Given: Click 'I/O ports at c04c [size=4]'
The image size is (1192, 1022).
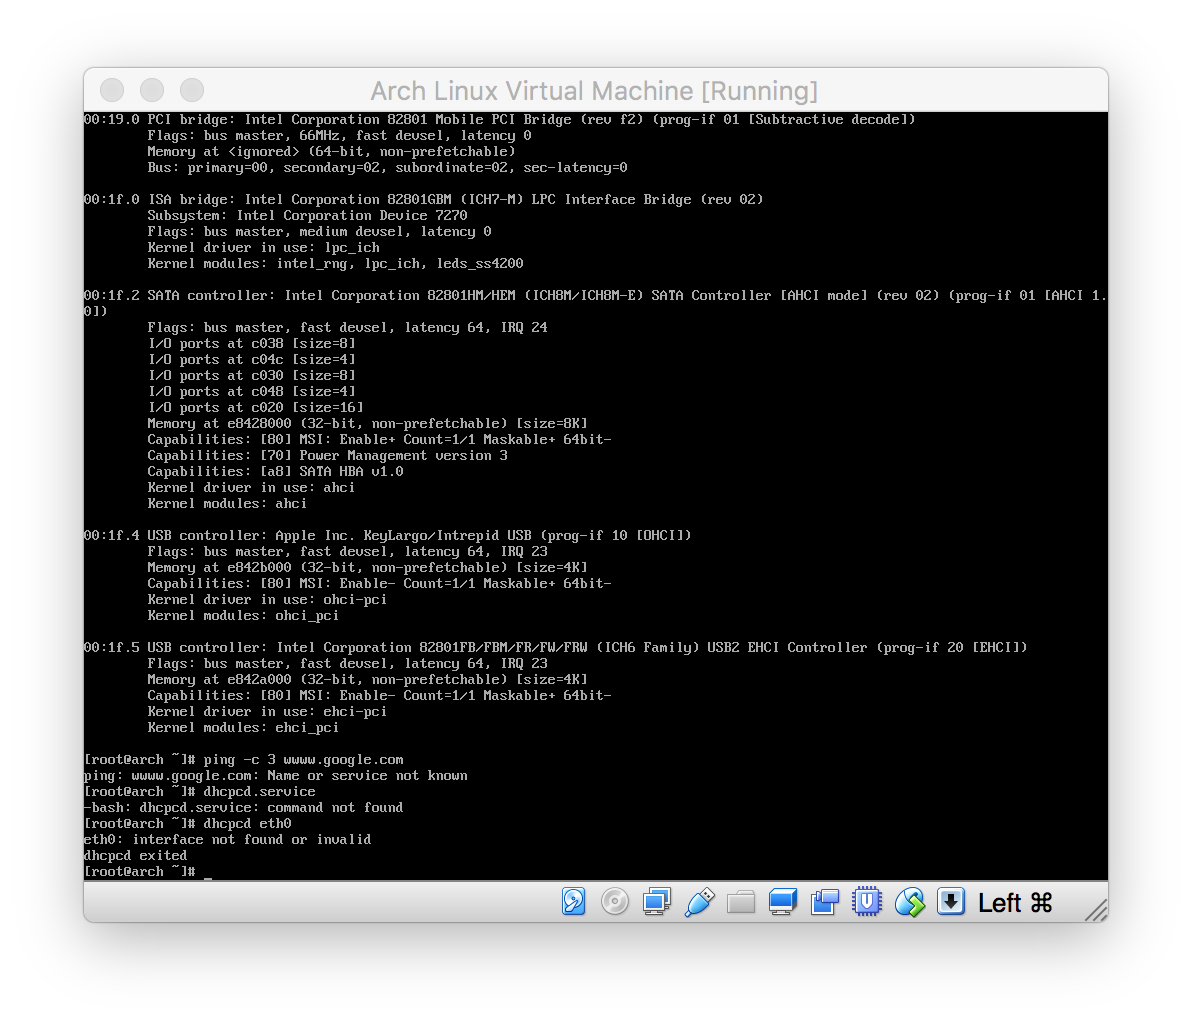Looking at the screenshot, I should coord(252,360).
